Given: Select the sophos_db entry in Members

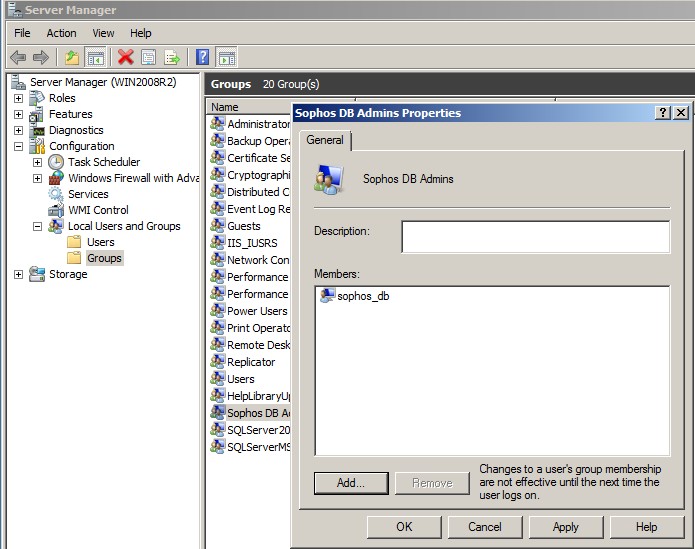Looking at the screenshot, I should tap(355, 296).
